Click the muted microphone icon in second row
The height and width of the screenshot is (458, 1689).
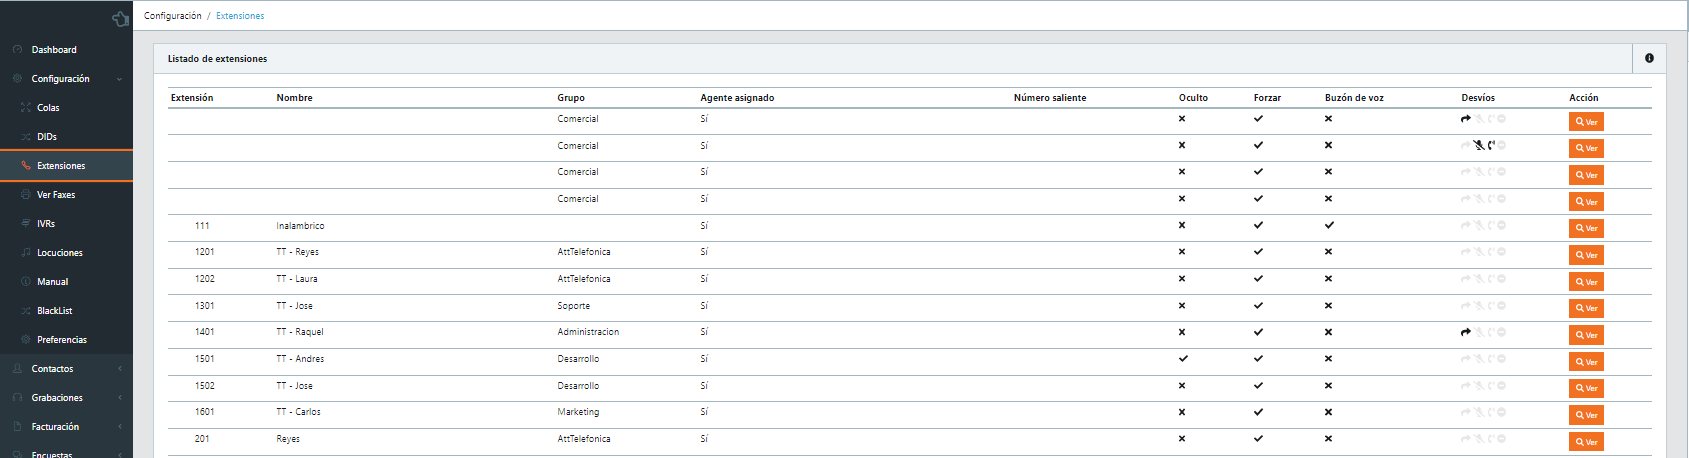coord(1478,145)
